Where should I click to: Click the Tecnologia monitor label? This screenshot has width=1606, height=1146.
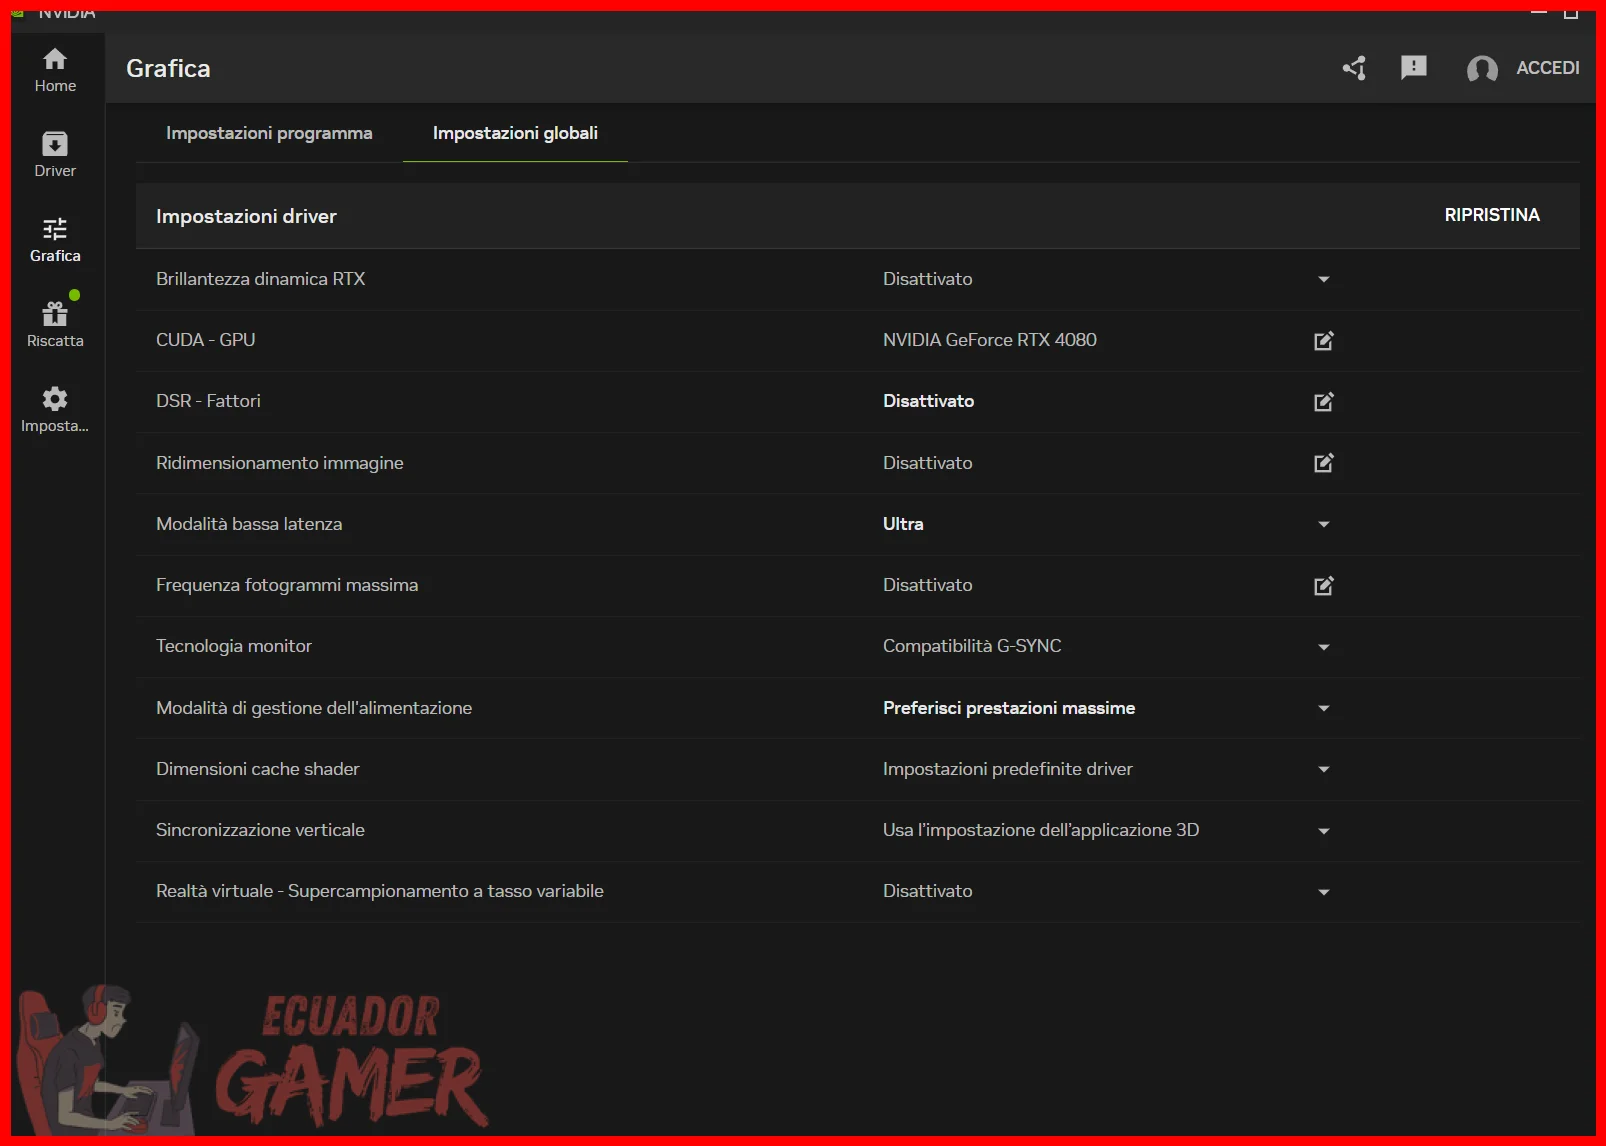tap(234, 646)
